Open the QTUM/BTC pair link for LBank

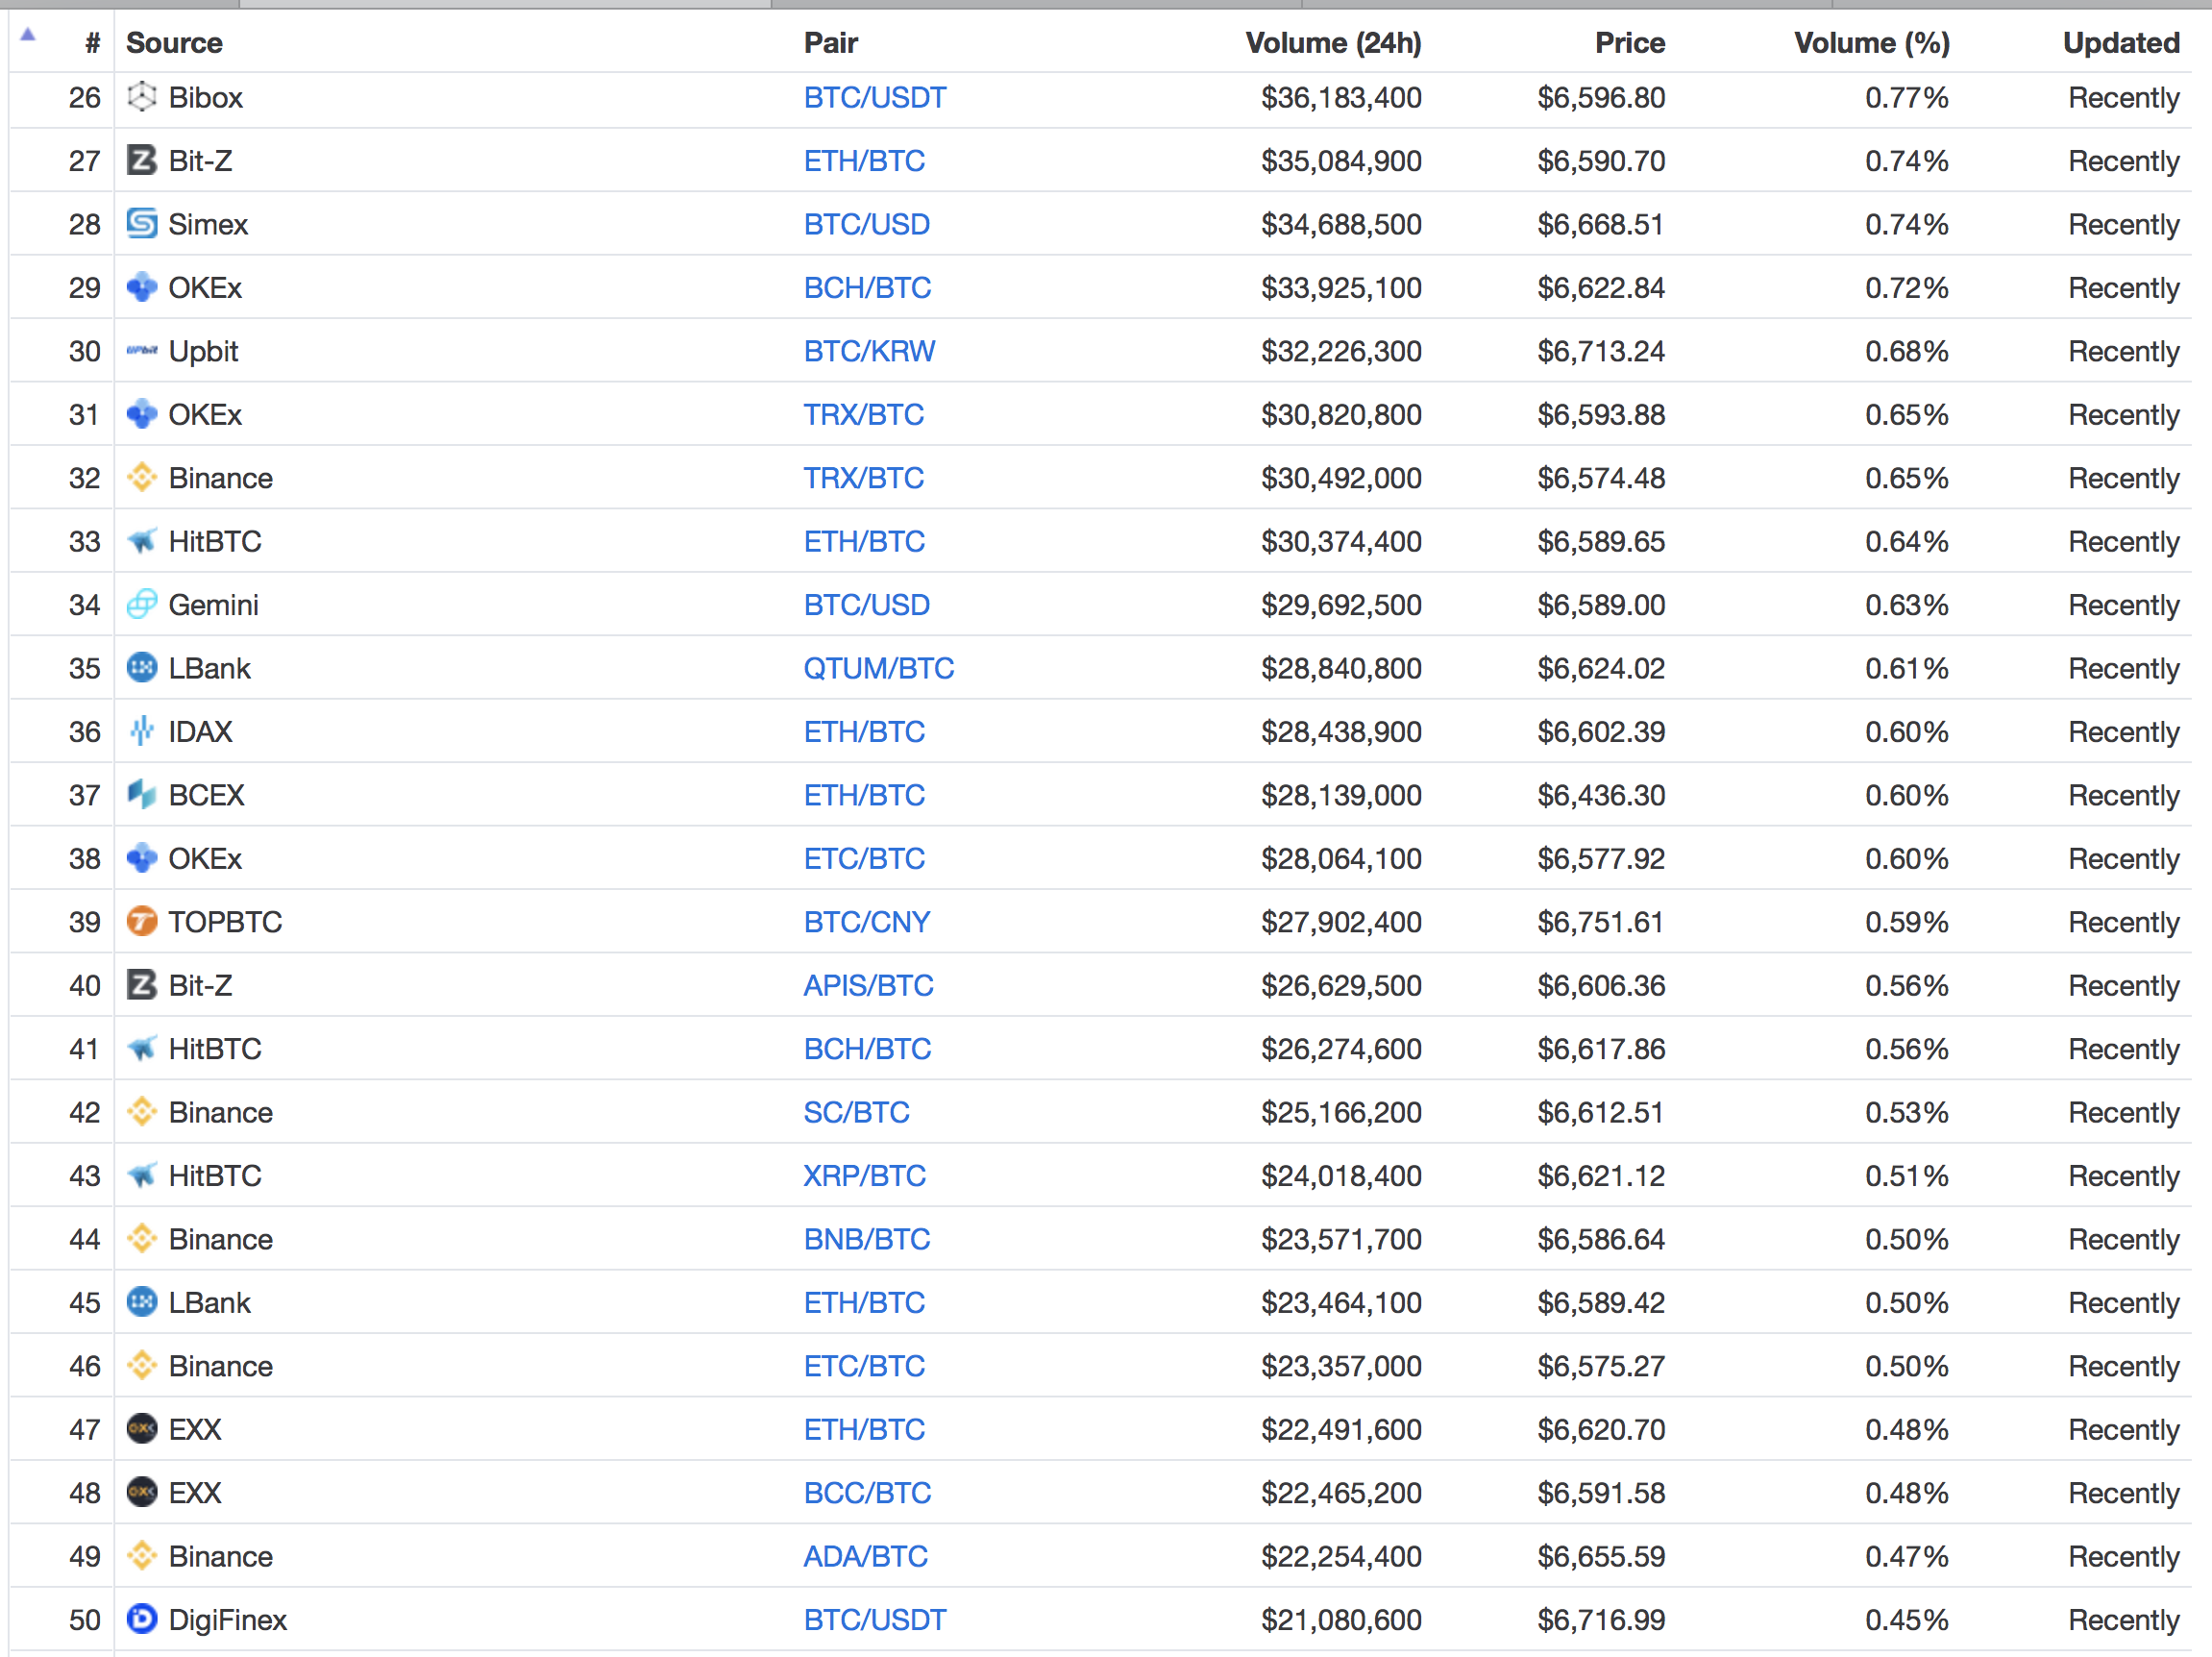coord(879,668)
